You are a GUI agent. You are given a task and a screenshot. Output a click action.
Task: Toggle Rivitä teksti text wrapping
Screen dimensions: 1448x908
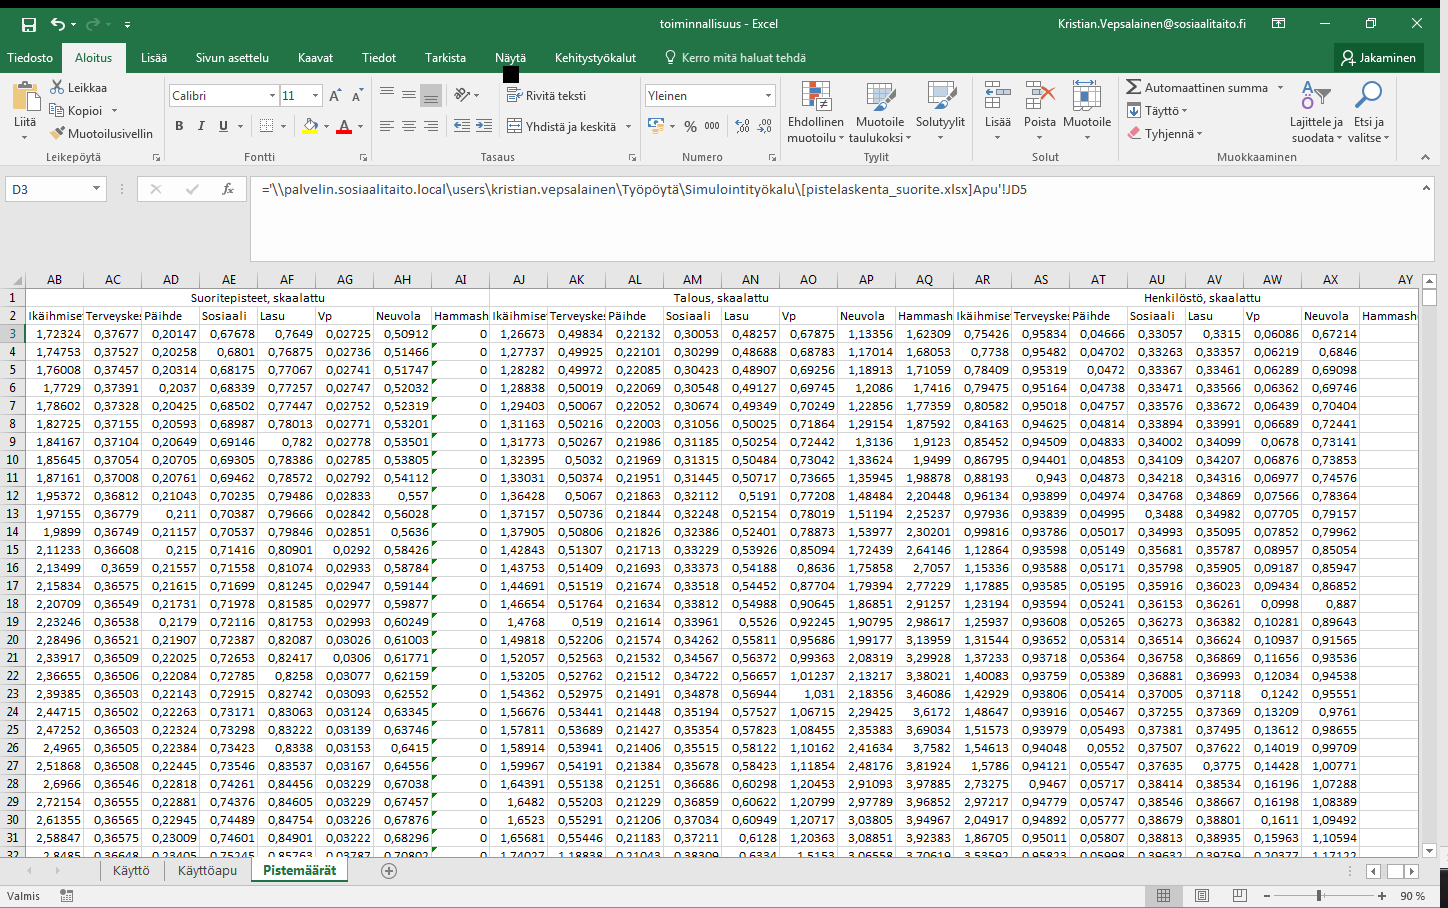pyautogui.click(x=546, y=96)
